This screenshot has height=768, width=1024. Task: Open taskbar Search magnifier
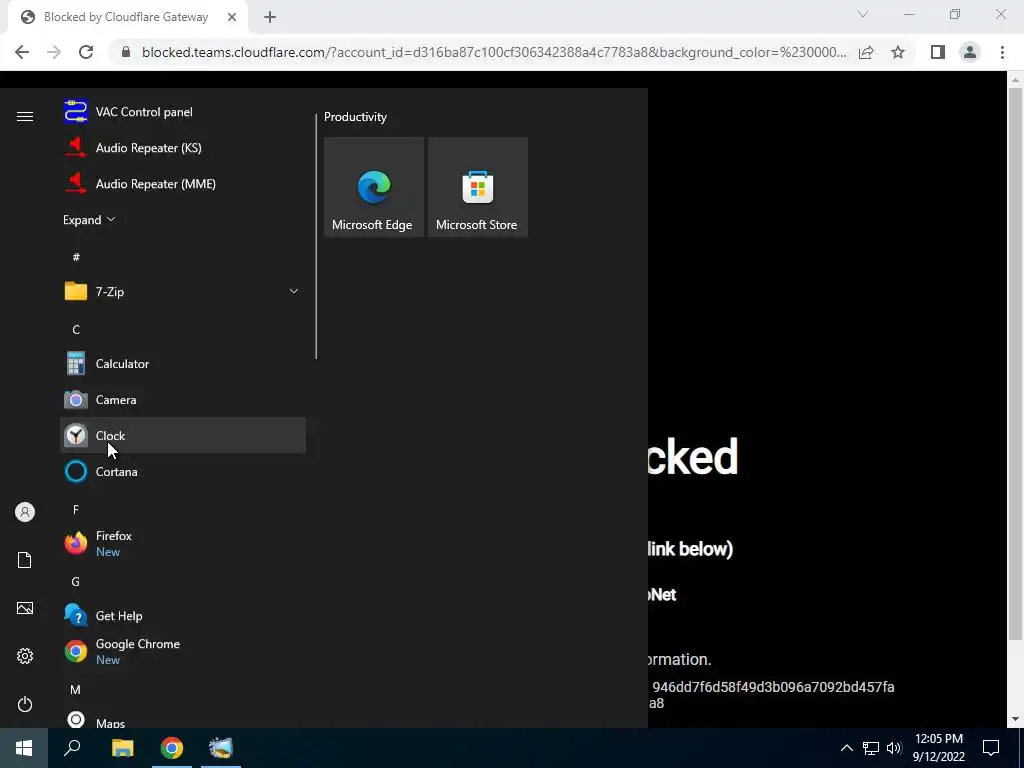pos(72,748)
